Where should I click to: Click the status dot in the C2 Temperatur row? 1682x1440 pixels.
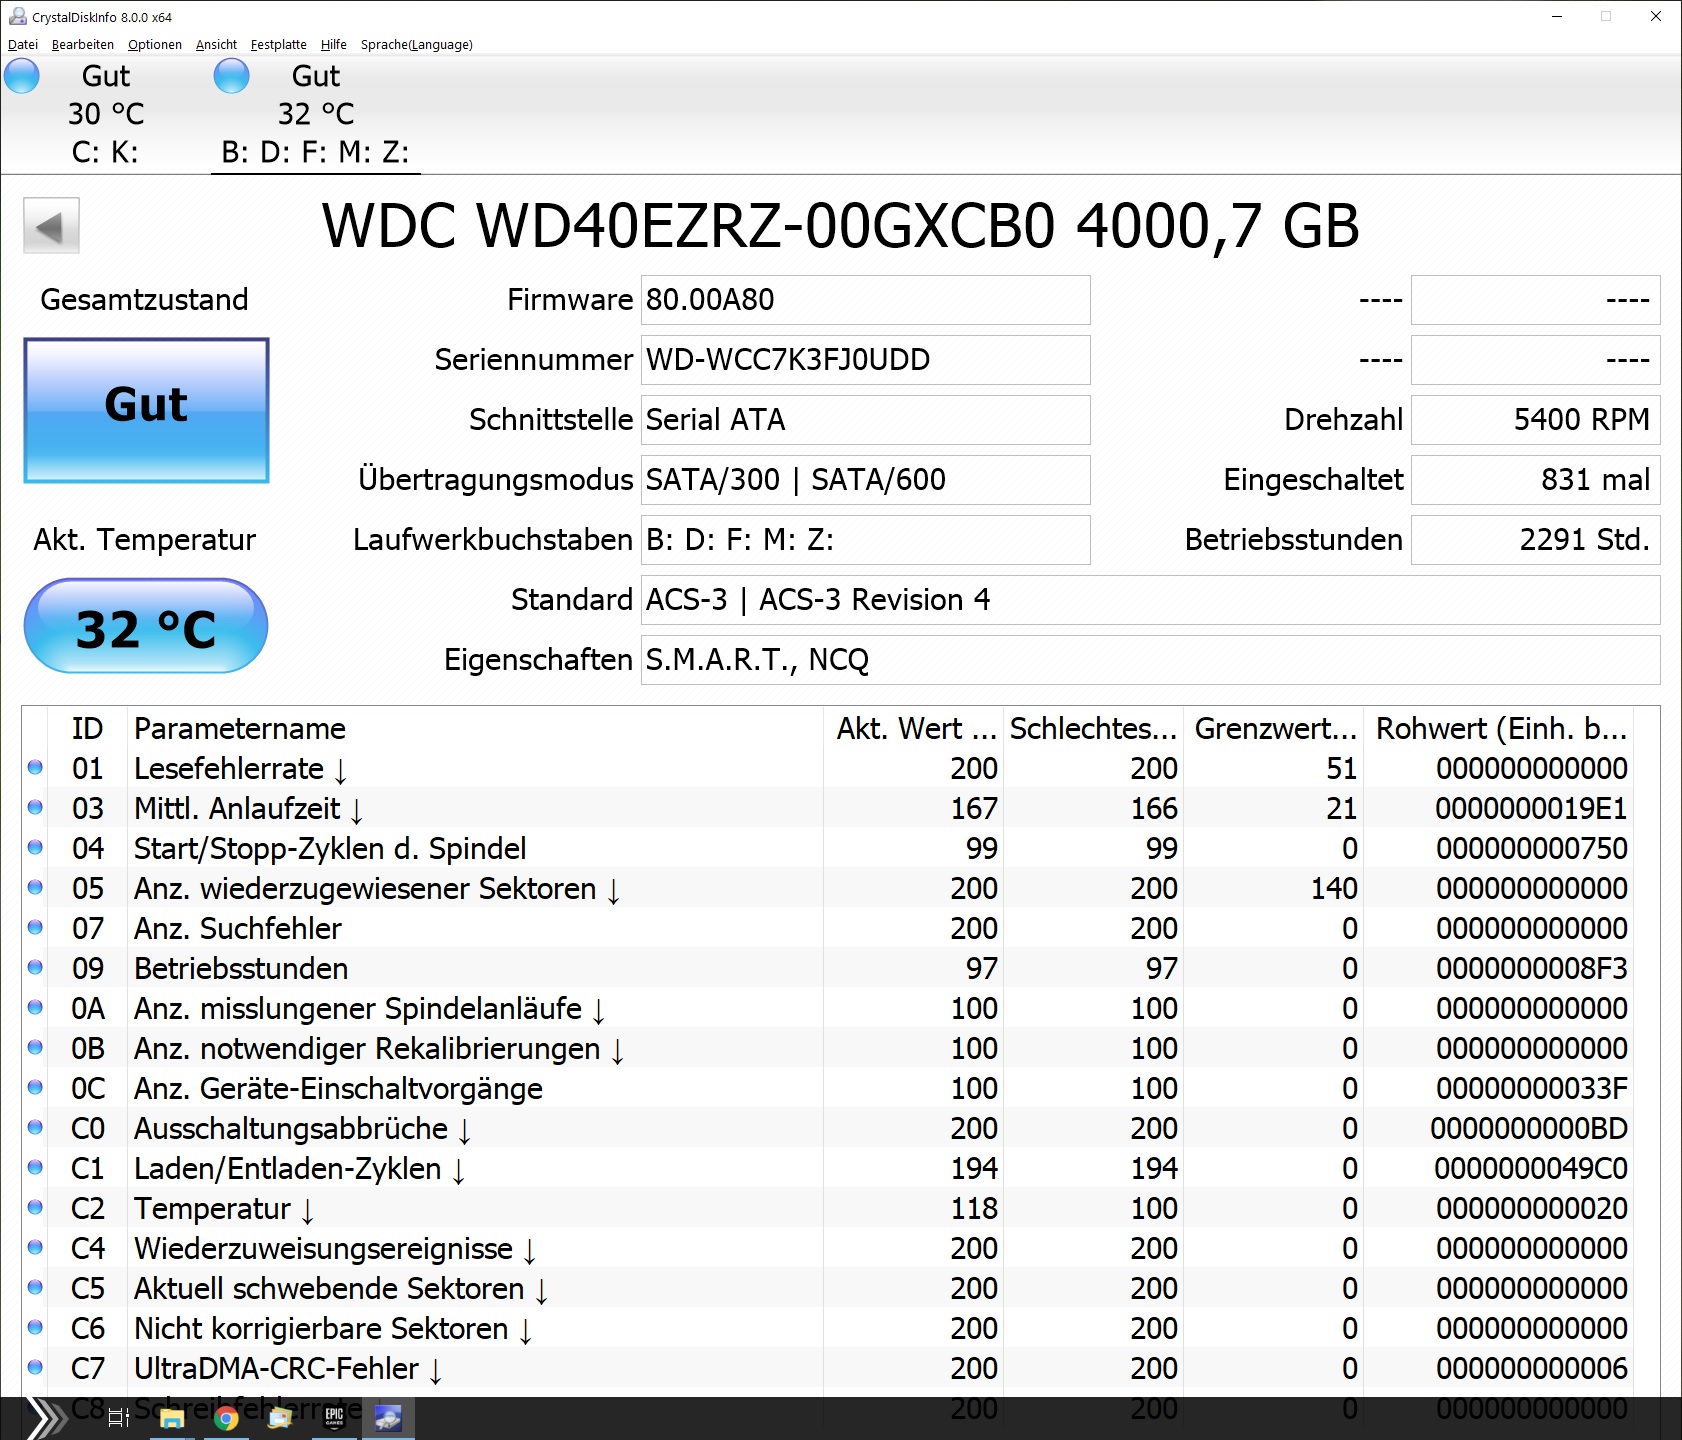click(x=35, y=1207)
